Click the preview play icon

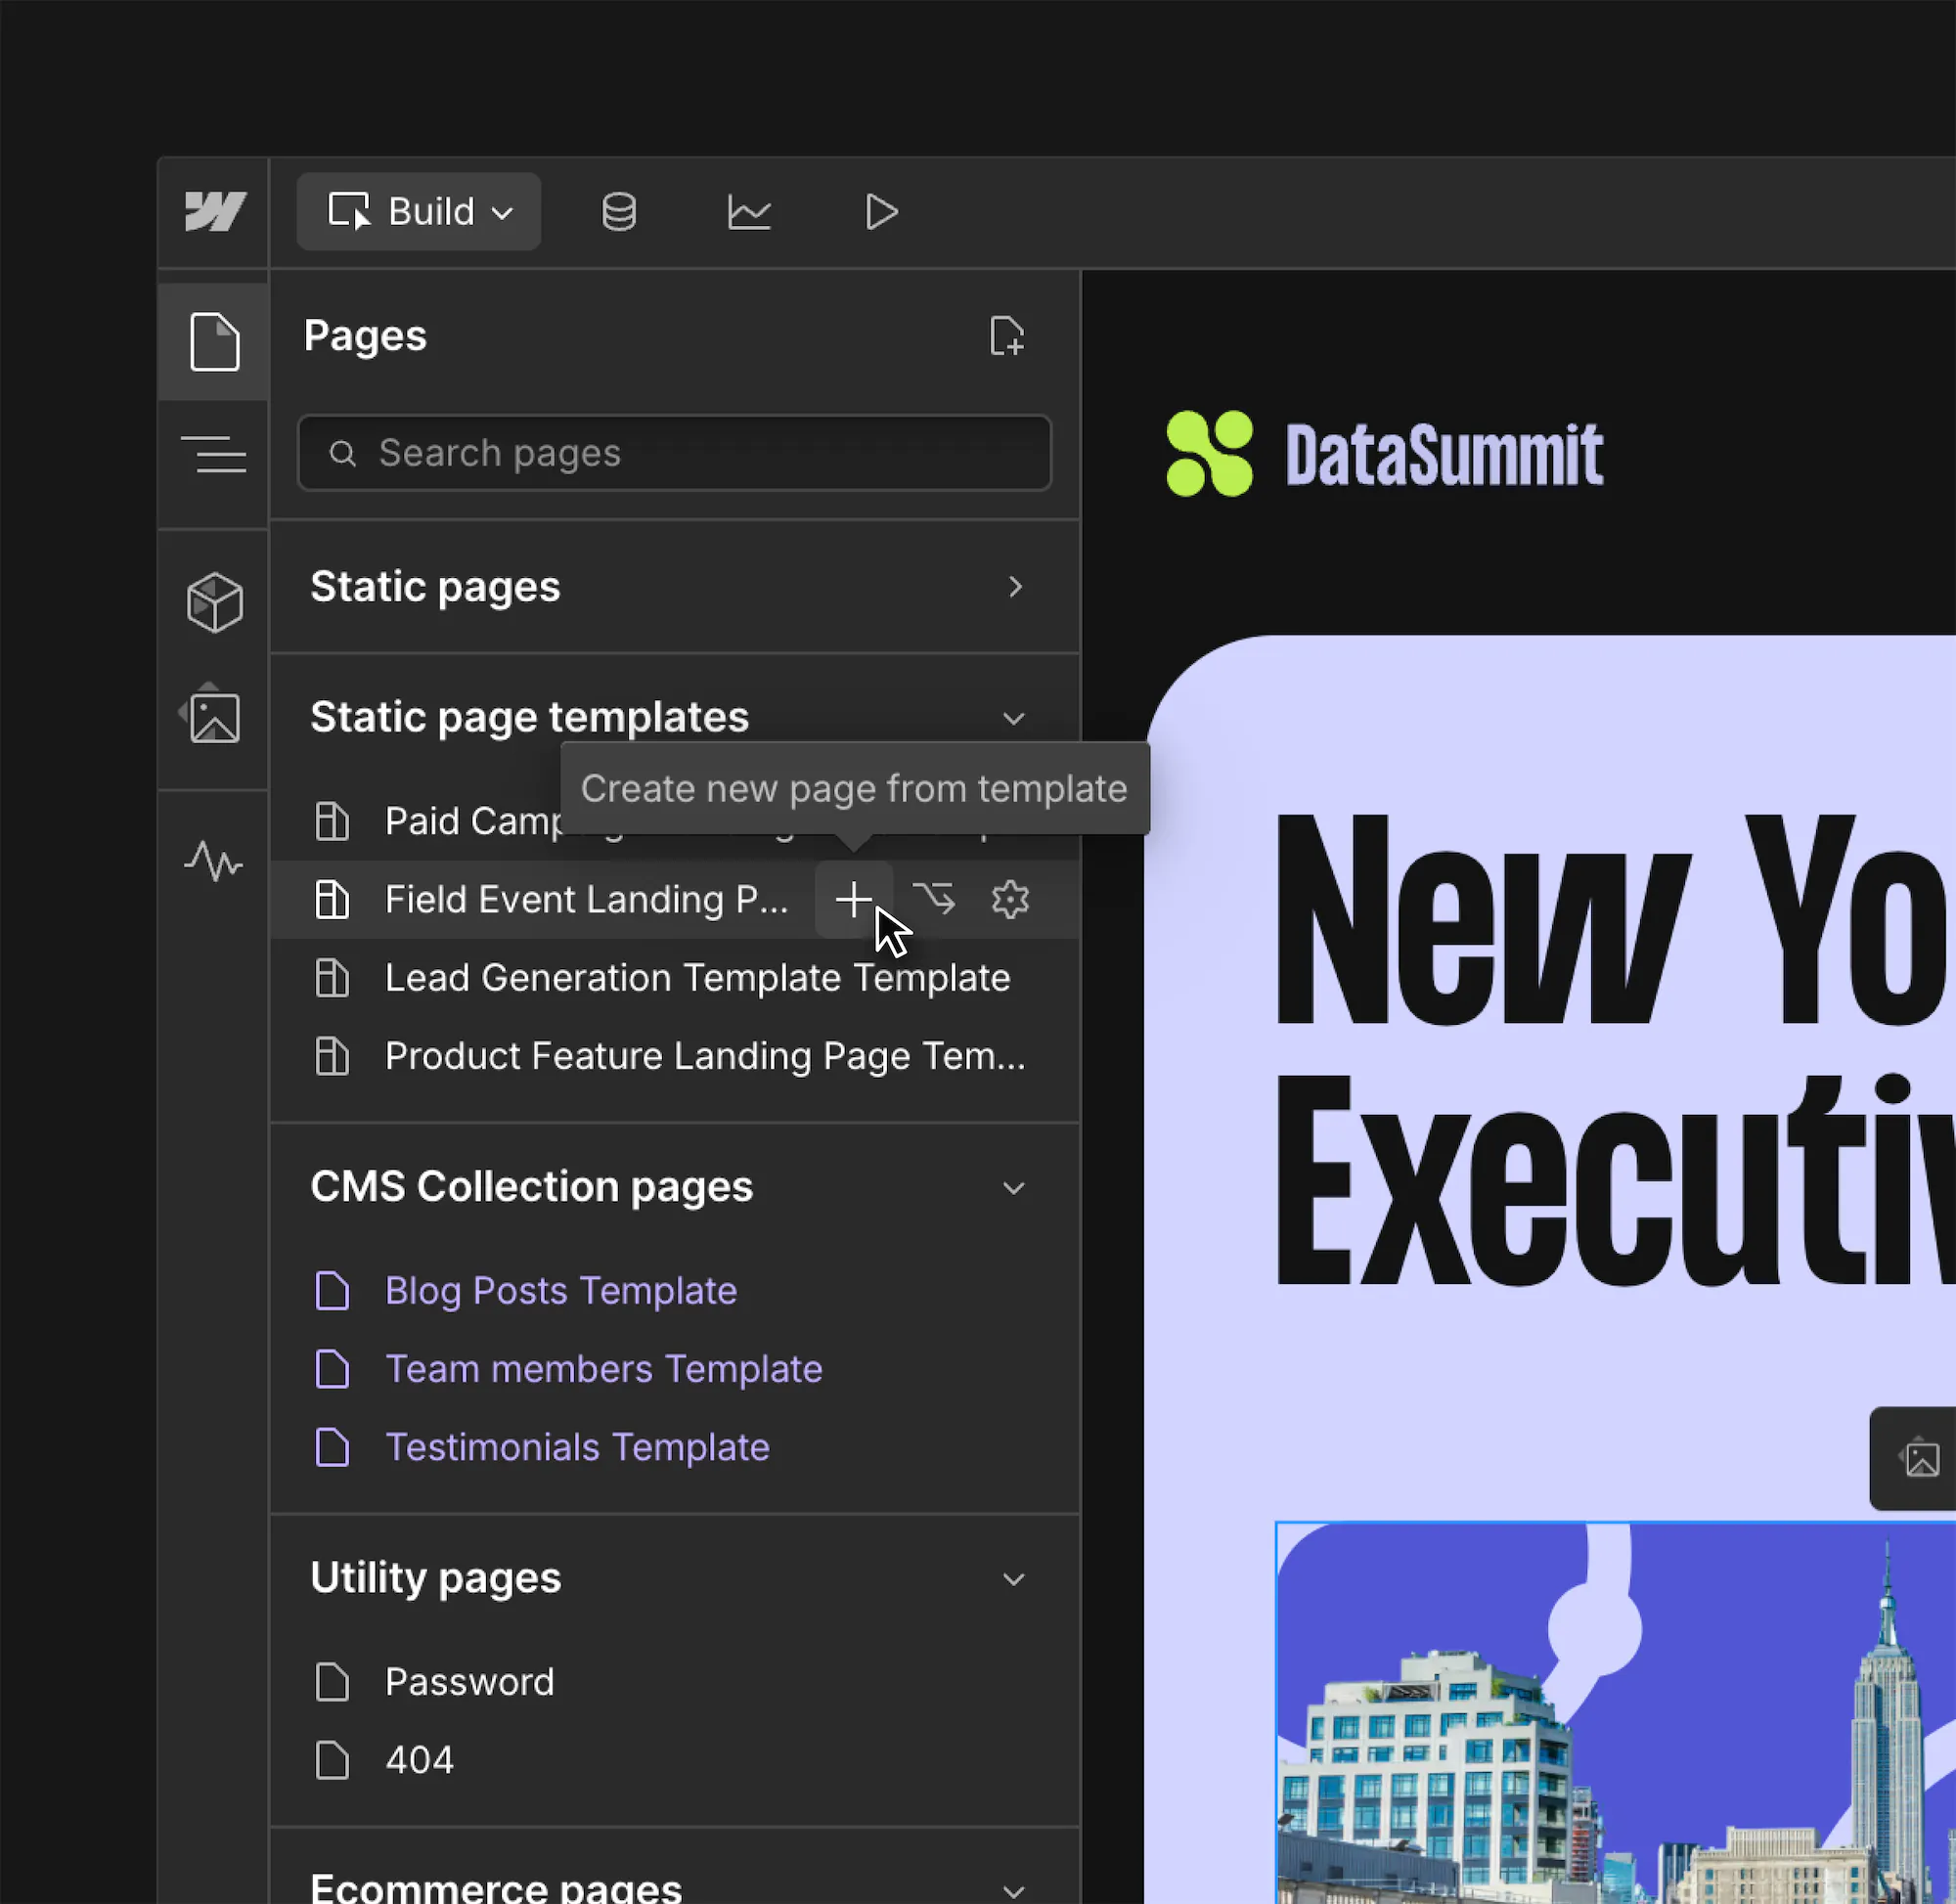click(x=880, y=212)
